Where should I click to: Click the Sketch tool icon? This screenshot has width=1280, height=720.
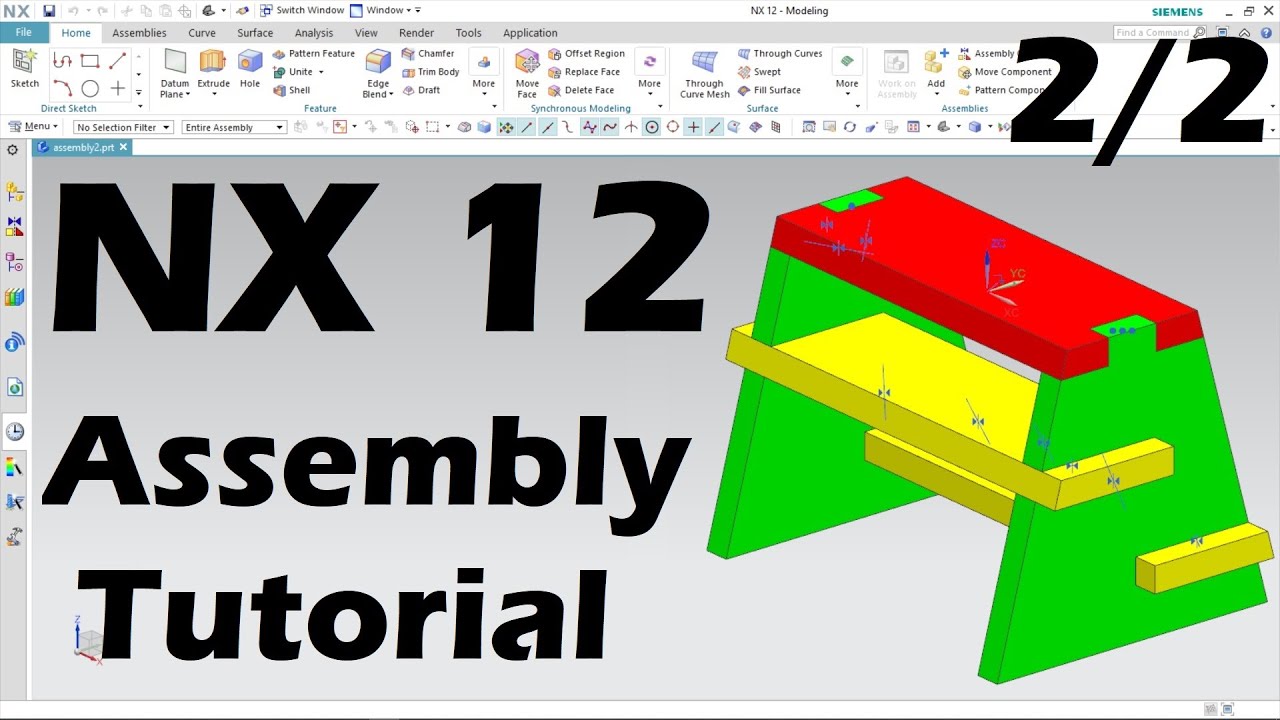point(25,62)
